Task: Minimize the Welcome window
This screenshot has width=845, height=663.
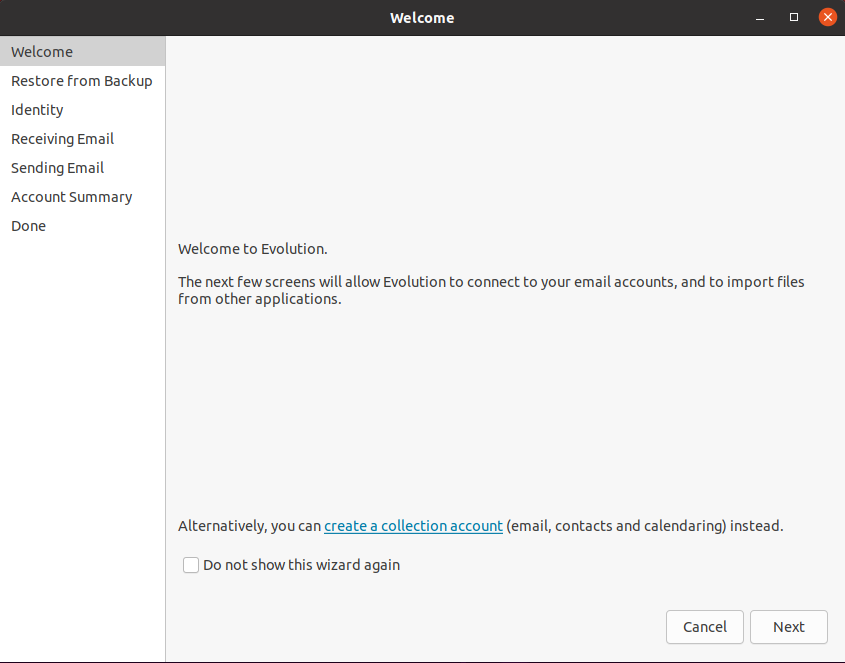Action: click(x=761, y=17)
